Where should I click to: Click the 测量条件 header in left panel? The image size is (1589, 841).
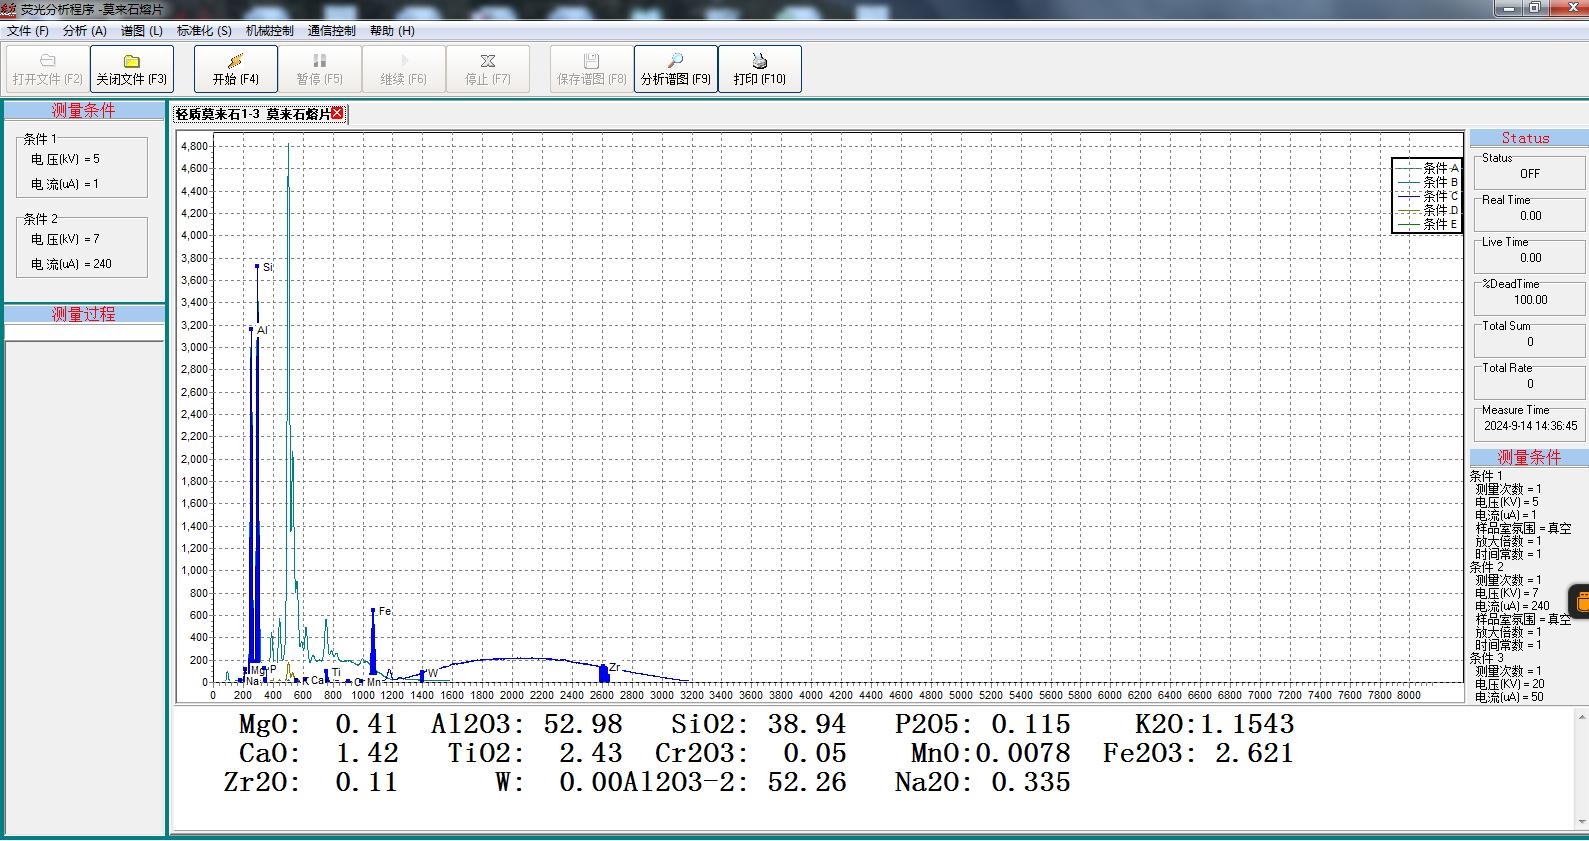(x=84, y=111)
